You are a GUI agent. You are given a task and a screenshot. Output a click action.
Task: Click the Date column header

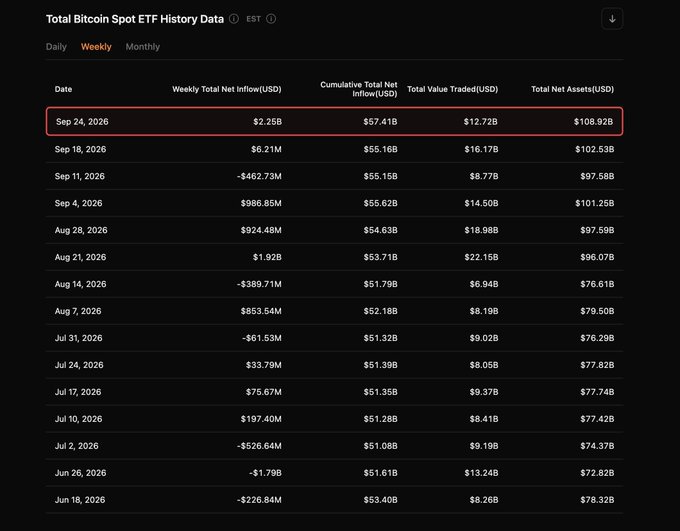coord(63,89)
